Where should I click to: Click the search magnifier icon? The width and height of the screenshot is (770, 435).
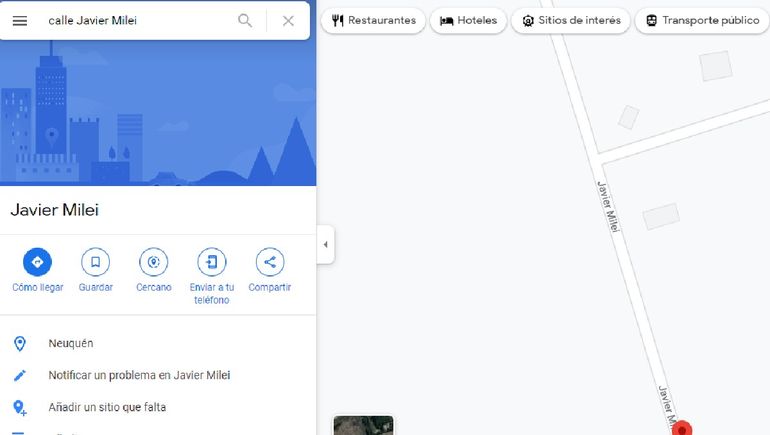(x=245, y=21)
